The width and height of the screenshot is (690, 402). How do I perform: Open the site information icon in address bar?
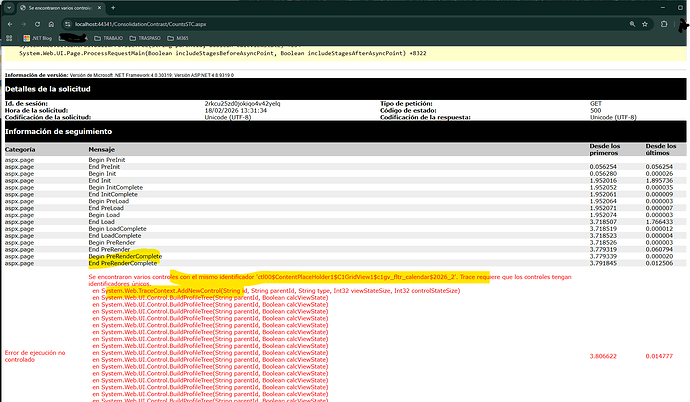tap(65, 24)
